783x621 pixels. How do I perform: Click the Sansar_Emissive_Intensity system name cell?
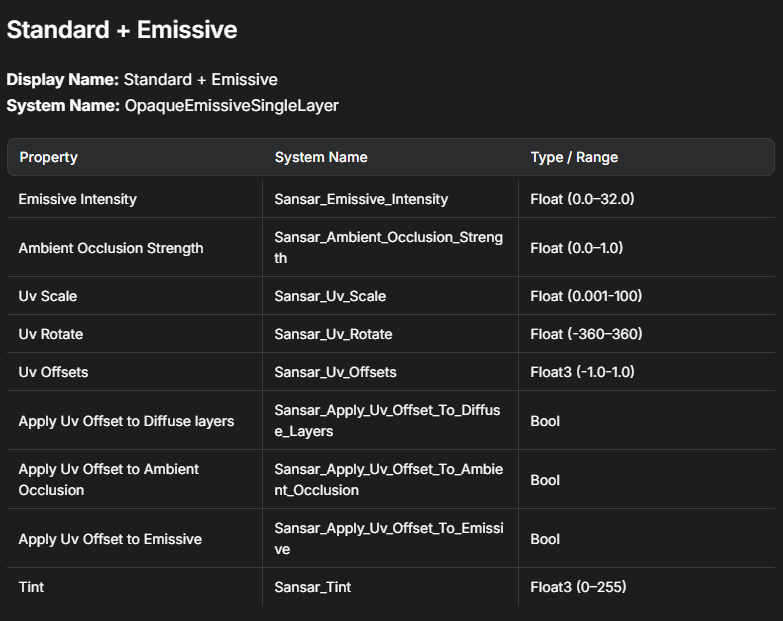coord(361,199)
